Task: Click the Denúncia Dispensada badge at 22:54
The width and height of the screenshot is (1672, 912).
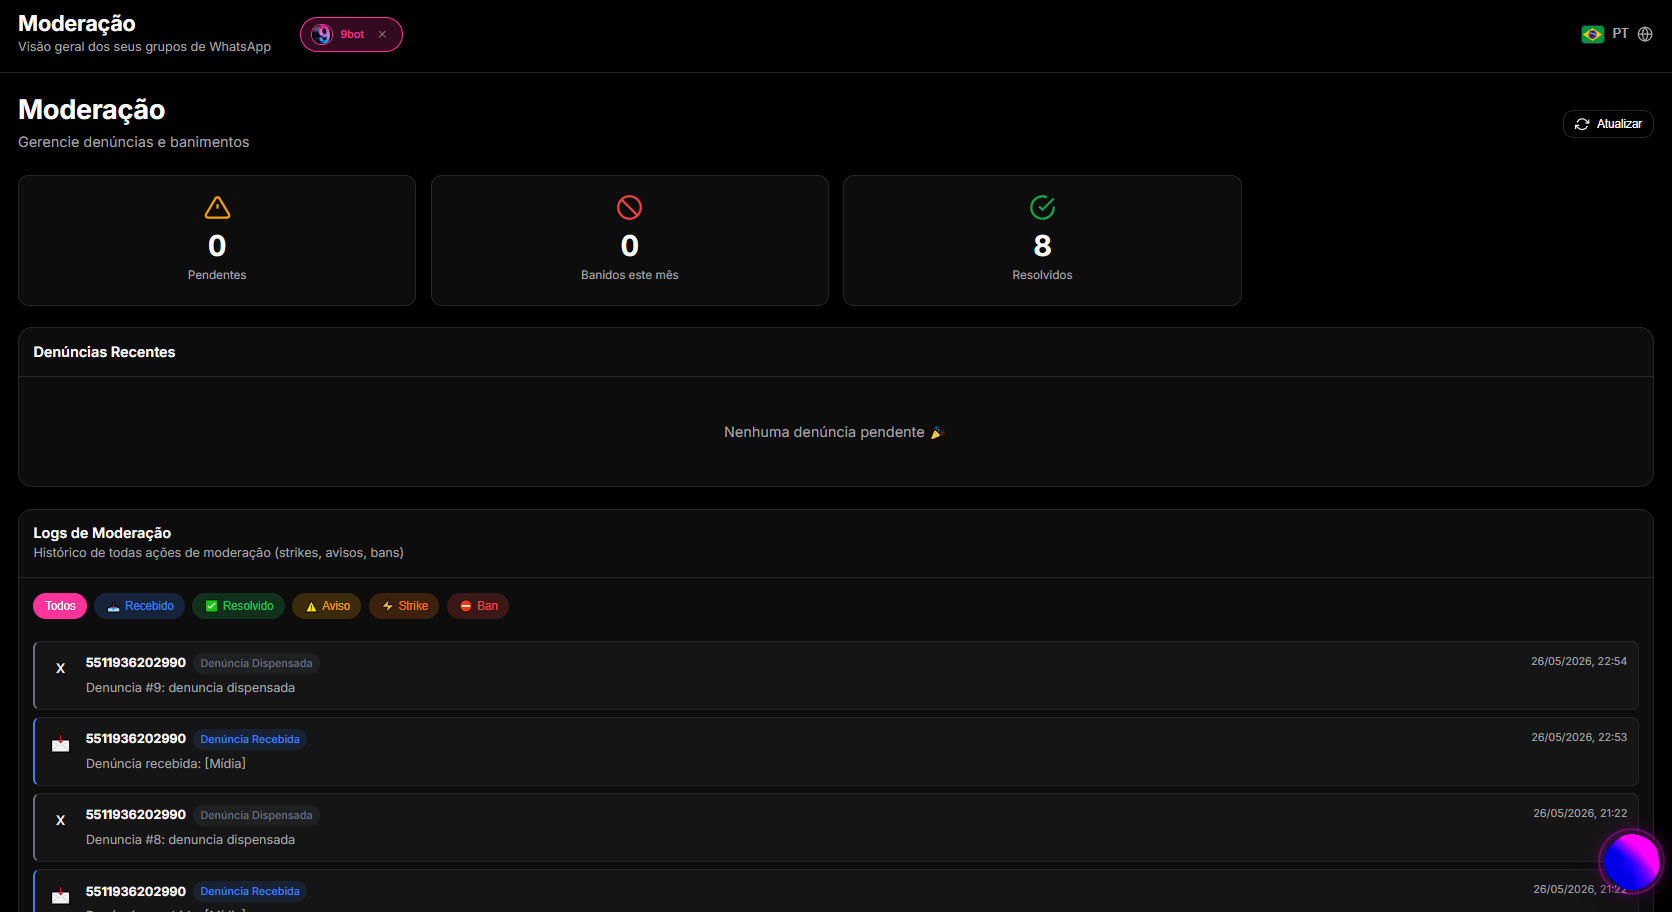Action: point(256,663)
